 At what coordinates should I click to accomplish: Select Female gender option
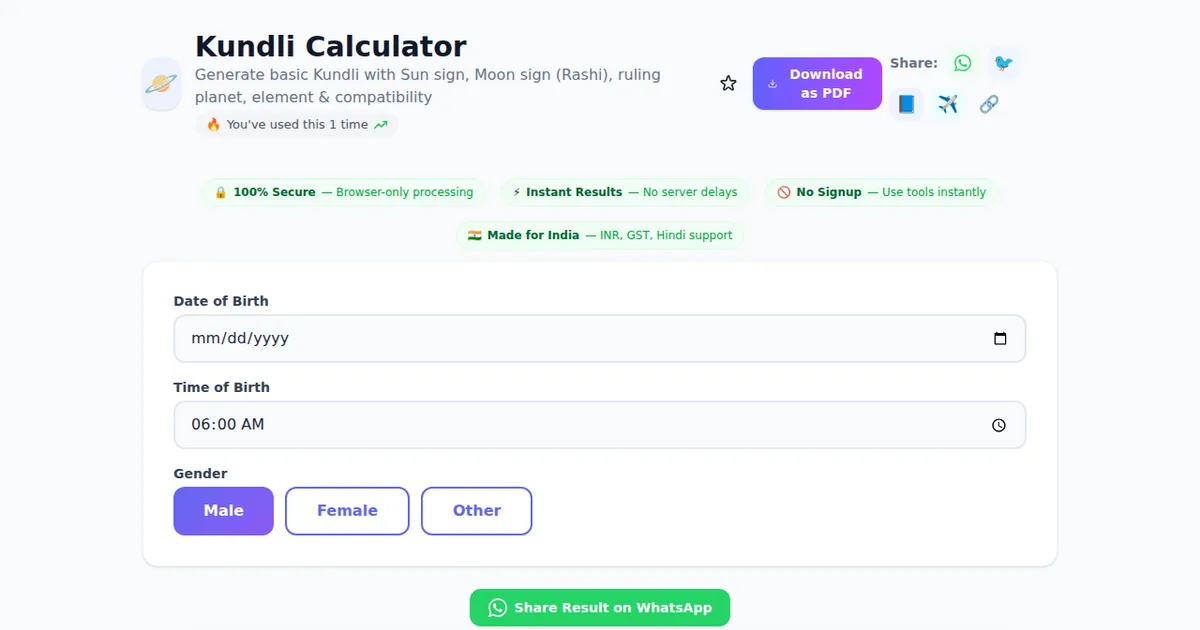click(x=347, y=511)
